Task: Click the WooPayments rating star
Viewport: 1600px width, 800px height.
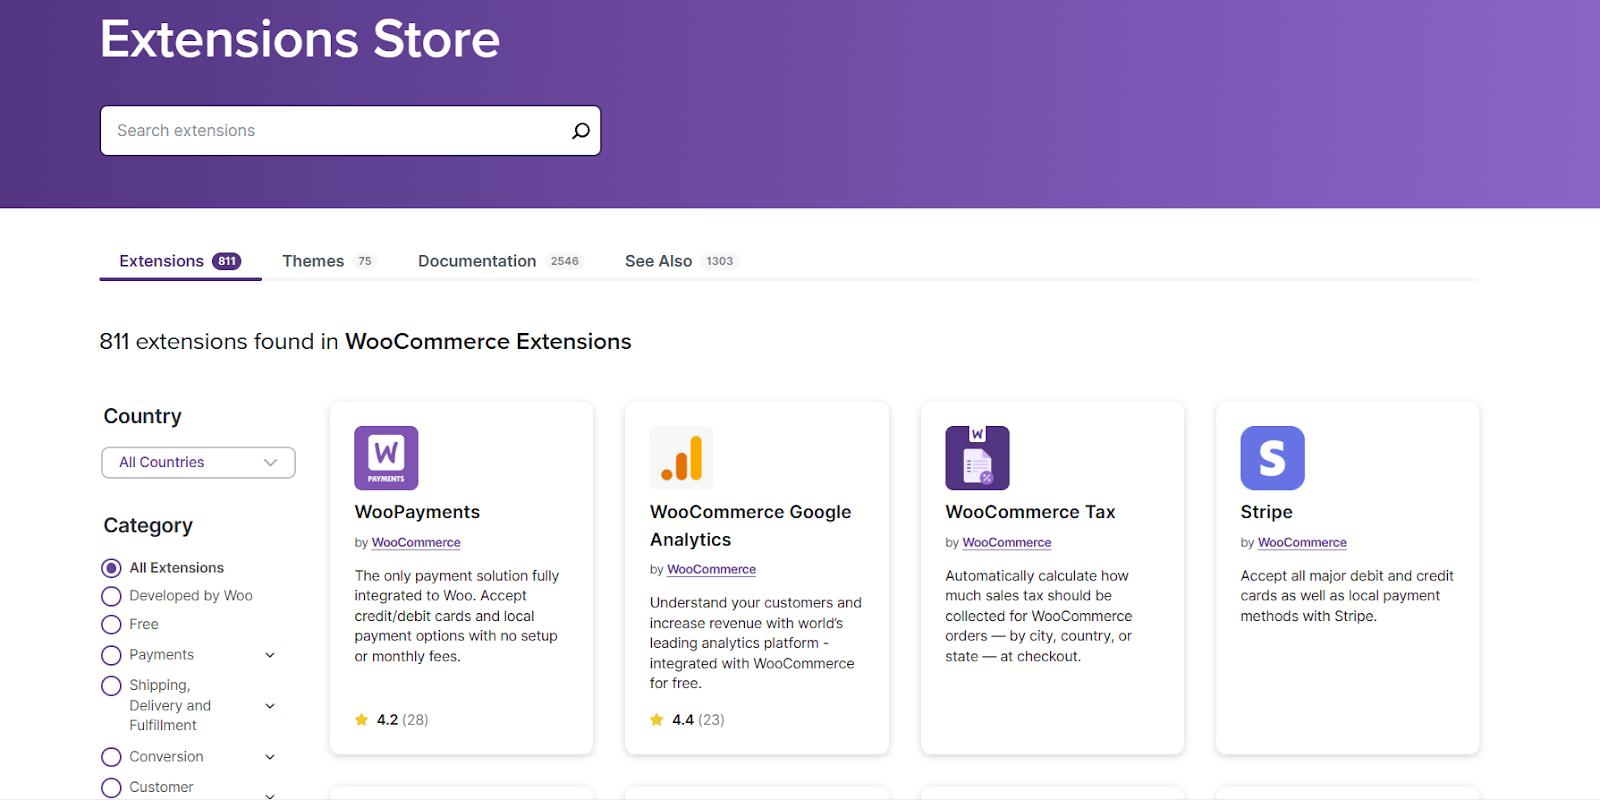Action: 362,719
